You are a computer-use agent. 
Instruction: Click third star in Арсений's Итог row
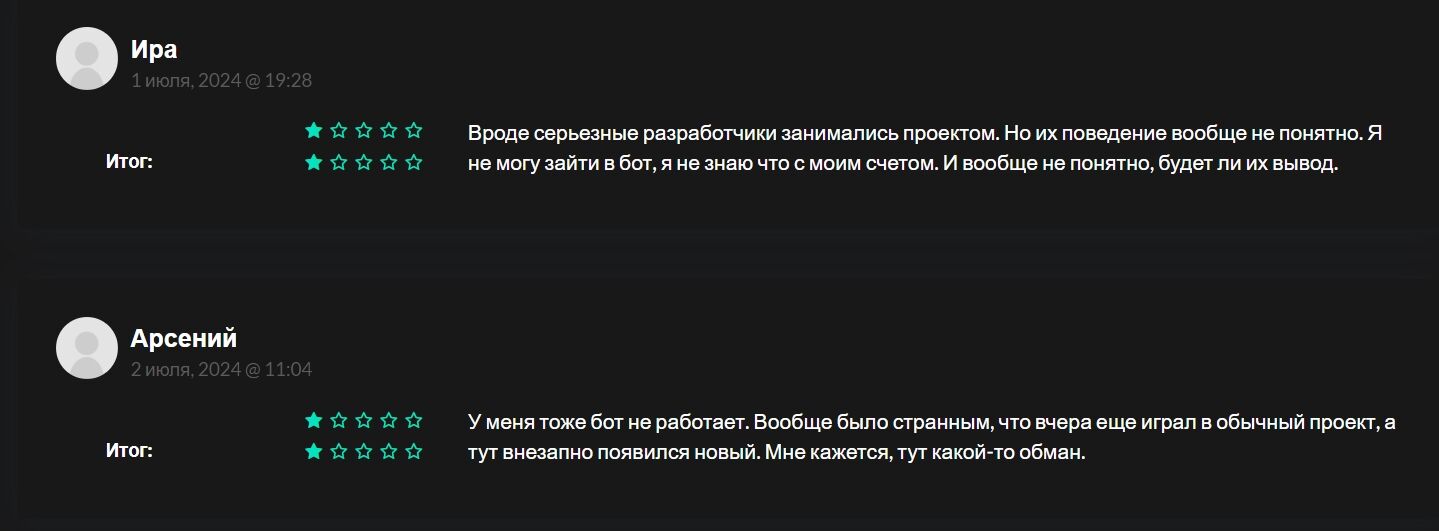point(364,451)
